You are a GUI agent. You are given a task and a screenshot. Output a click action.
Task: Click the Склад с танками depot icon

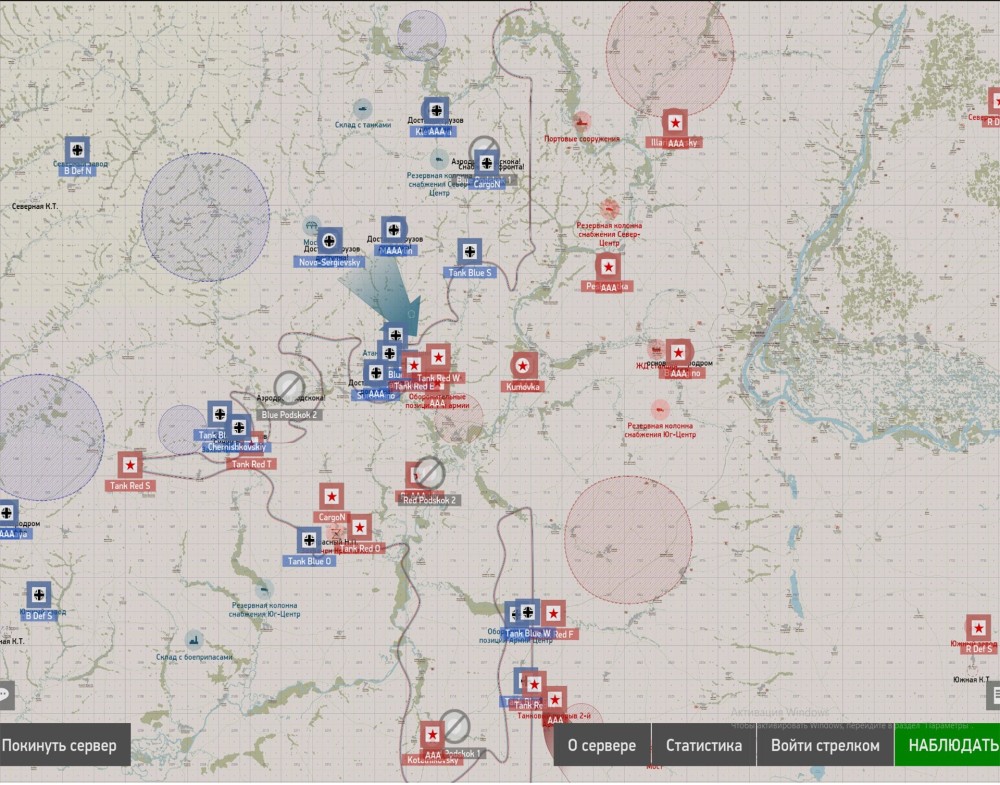(x=362, y=109)
